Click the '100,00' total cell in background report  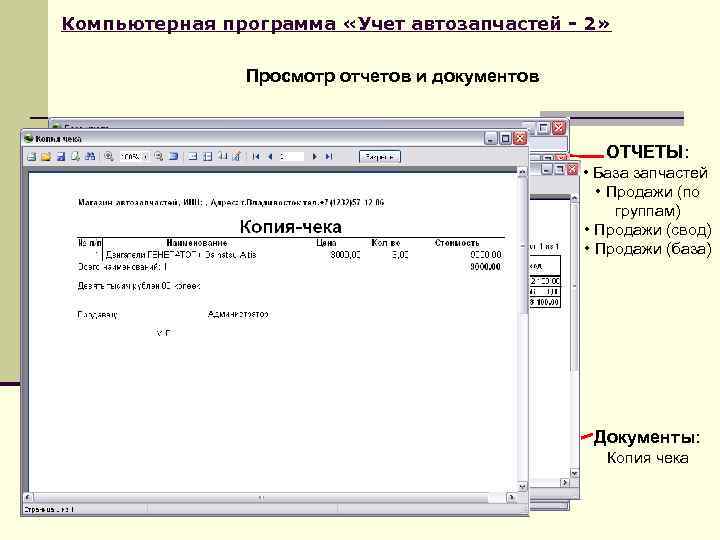[x=545, y=302]
